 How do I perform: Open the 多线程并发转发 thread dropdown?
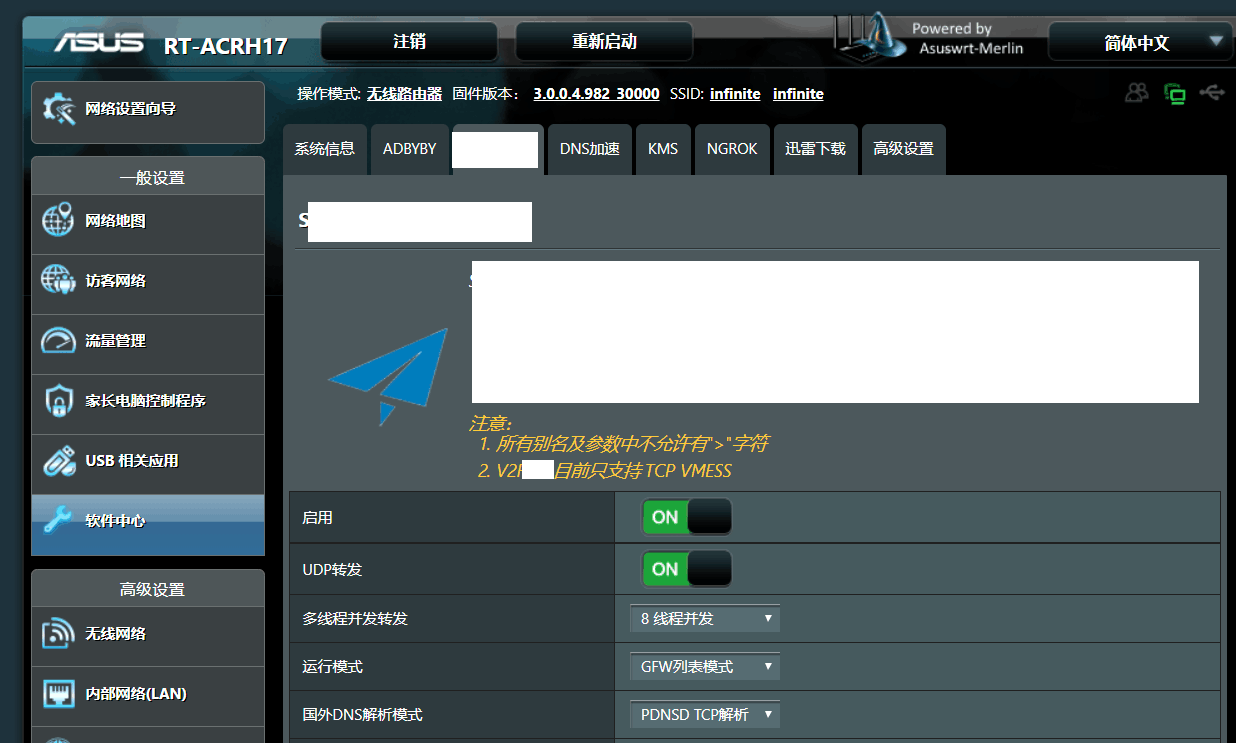(704, 618)
